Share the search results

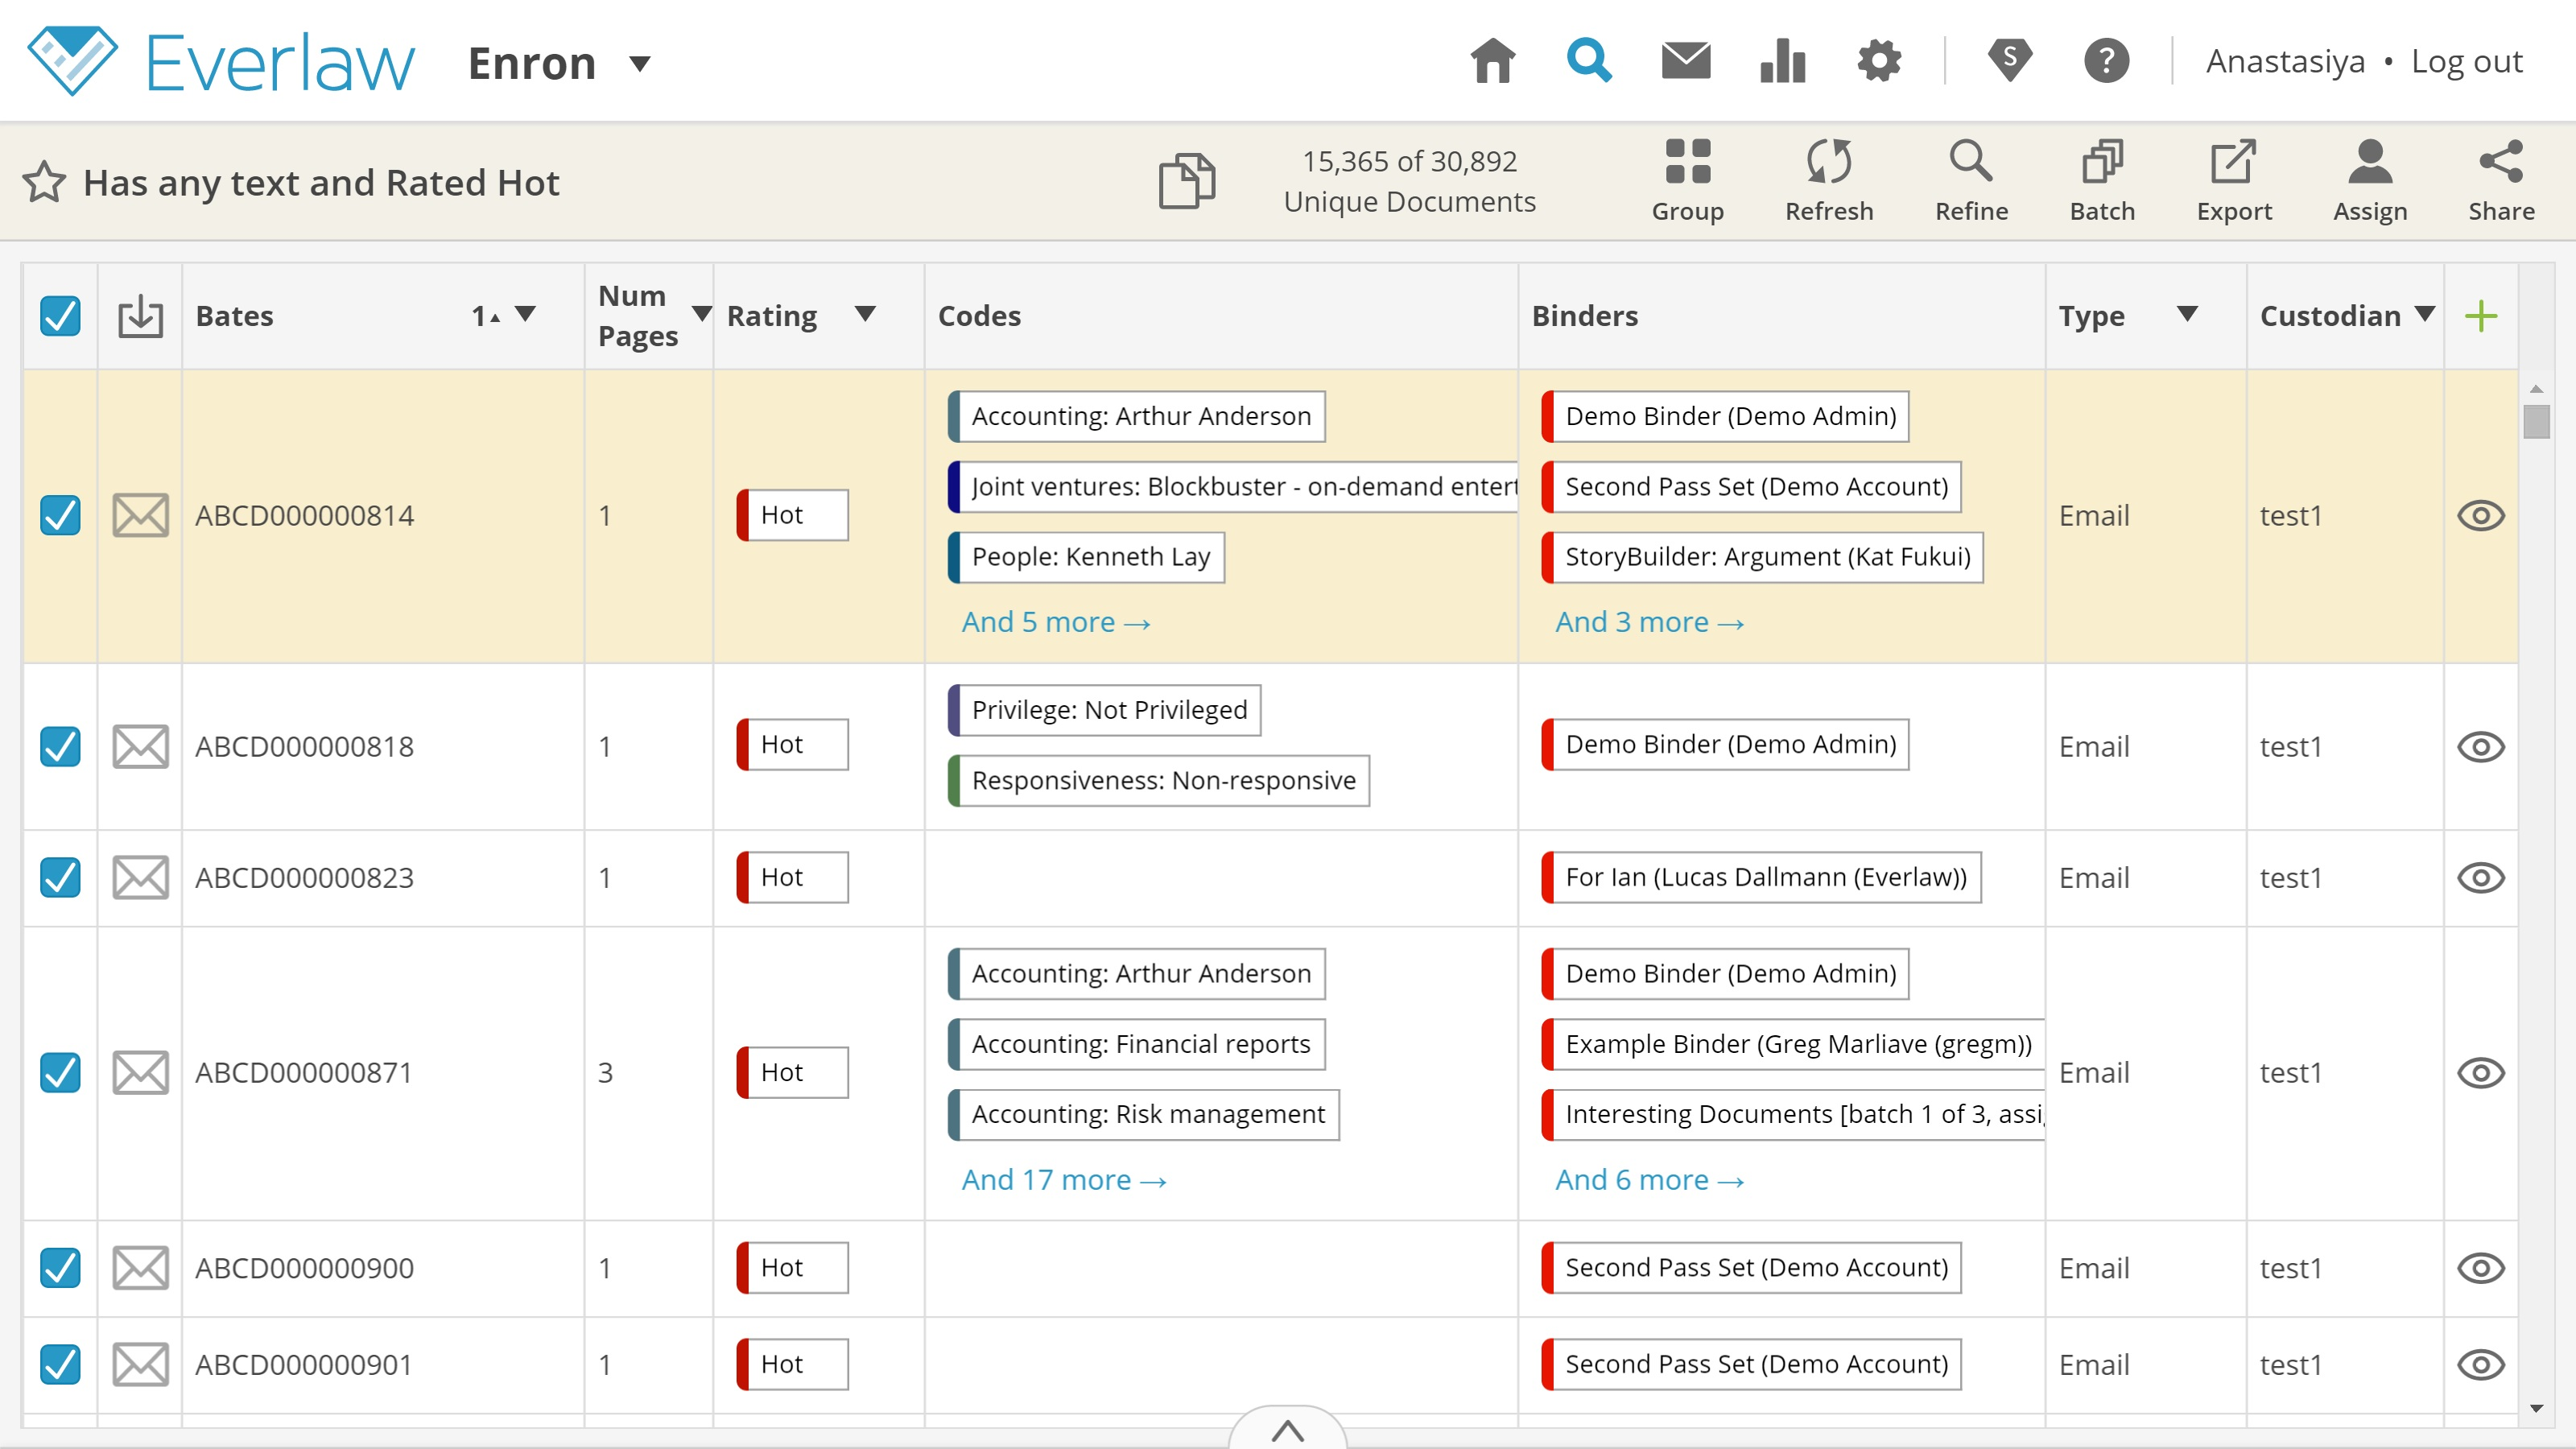[2501, 180]
